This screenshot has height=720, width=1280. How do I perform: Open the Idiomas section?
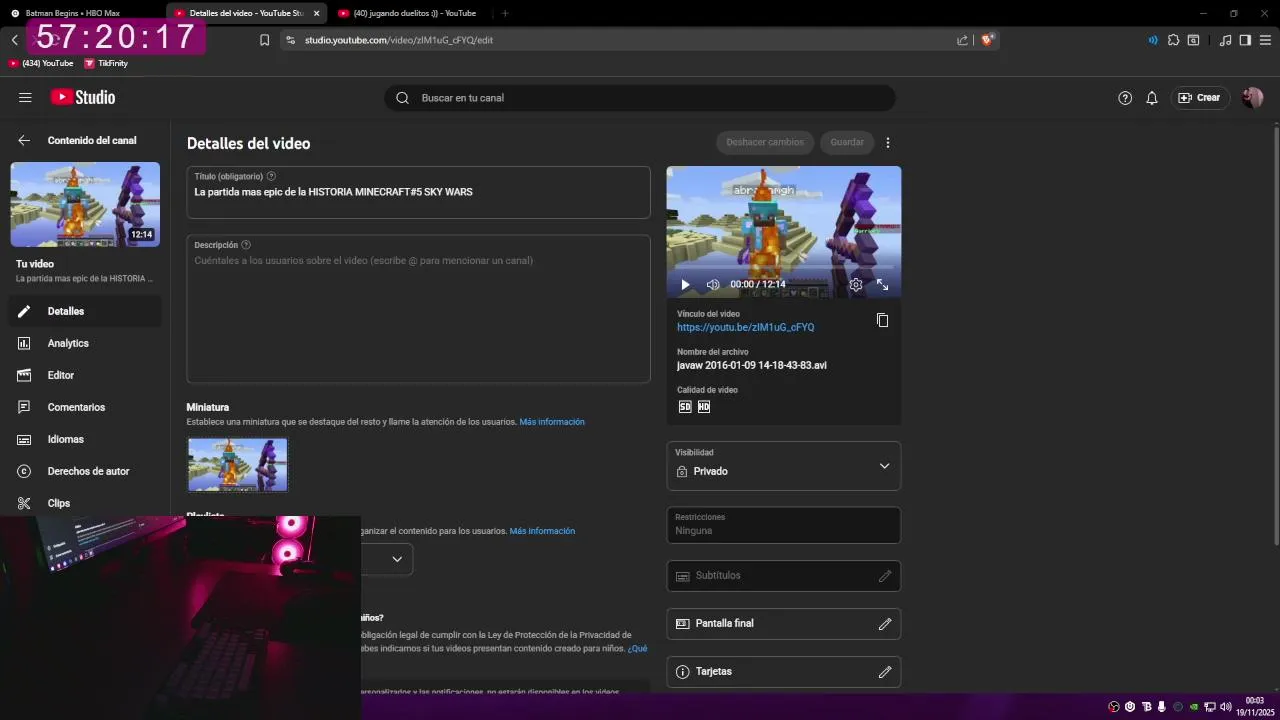(x=85, y=439)
